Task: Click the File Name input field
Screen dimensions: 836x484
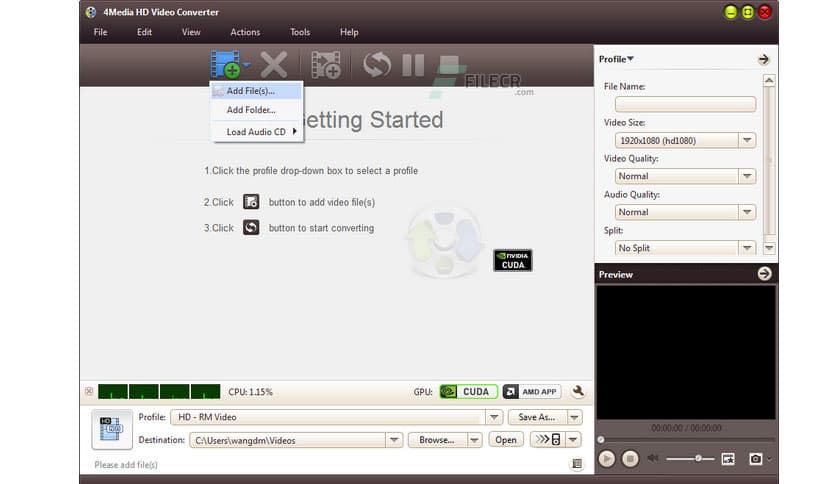Action: (685, 104)
